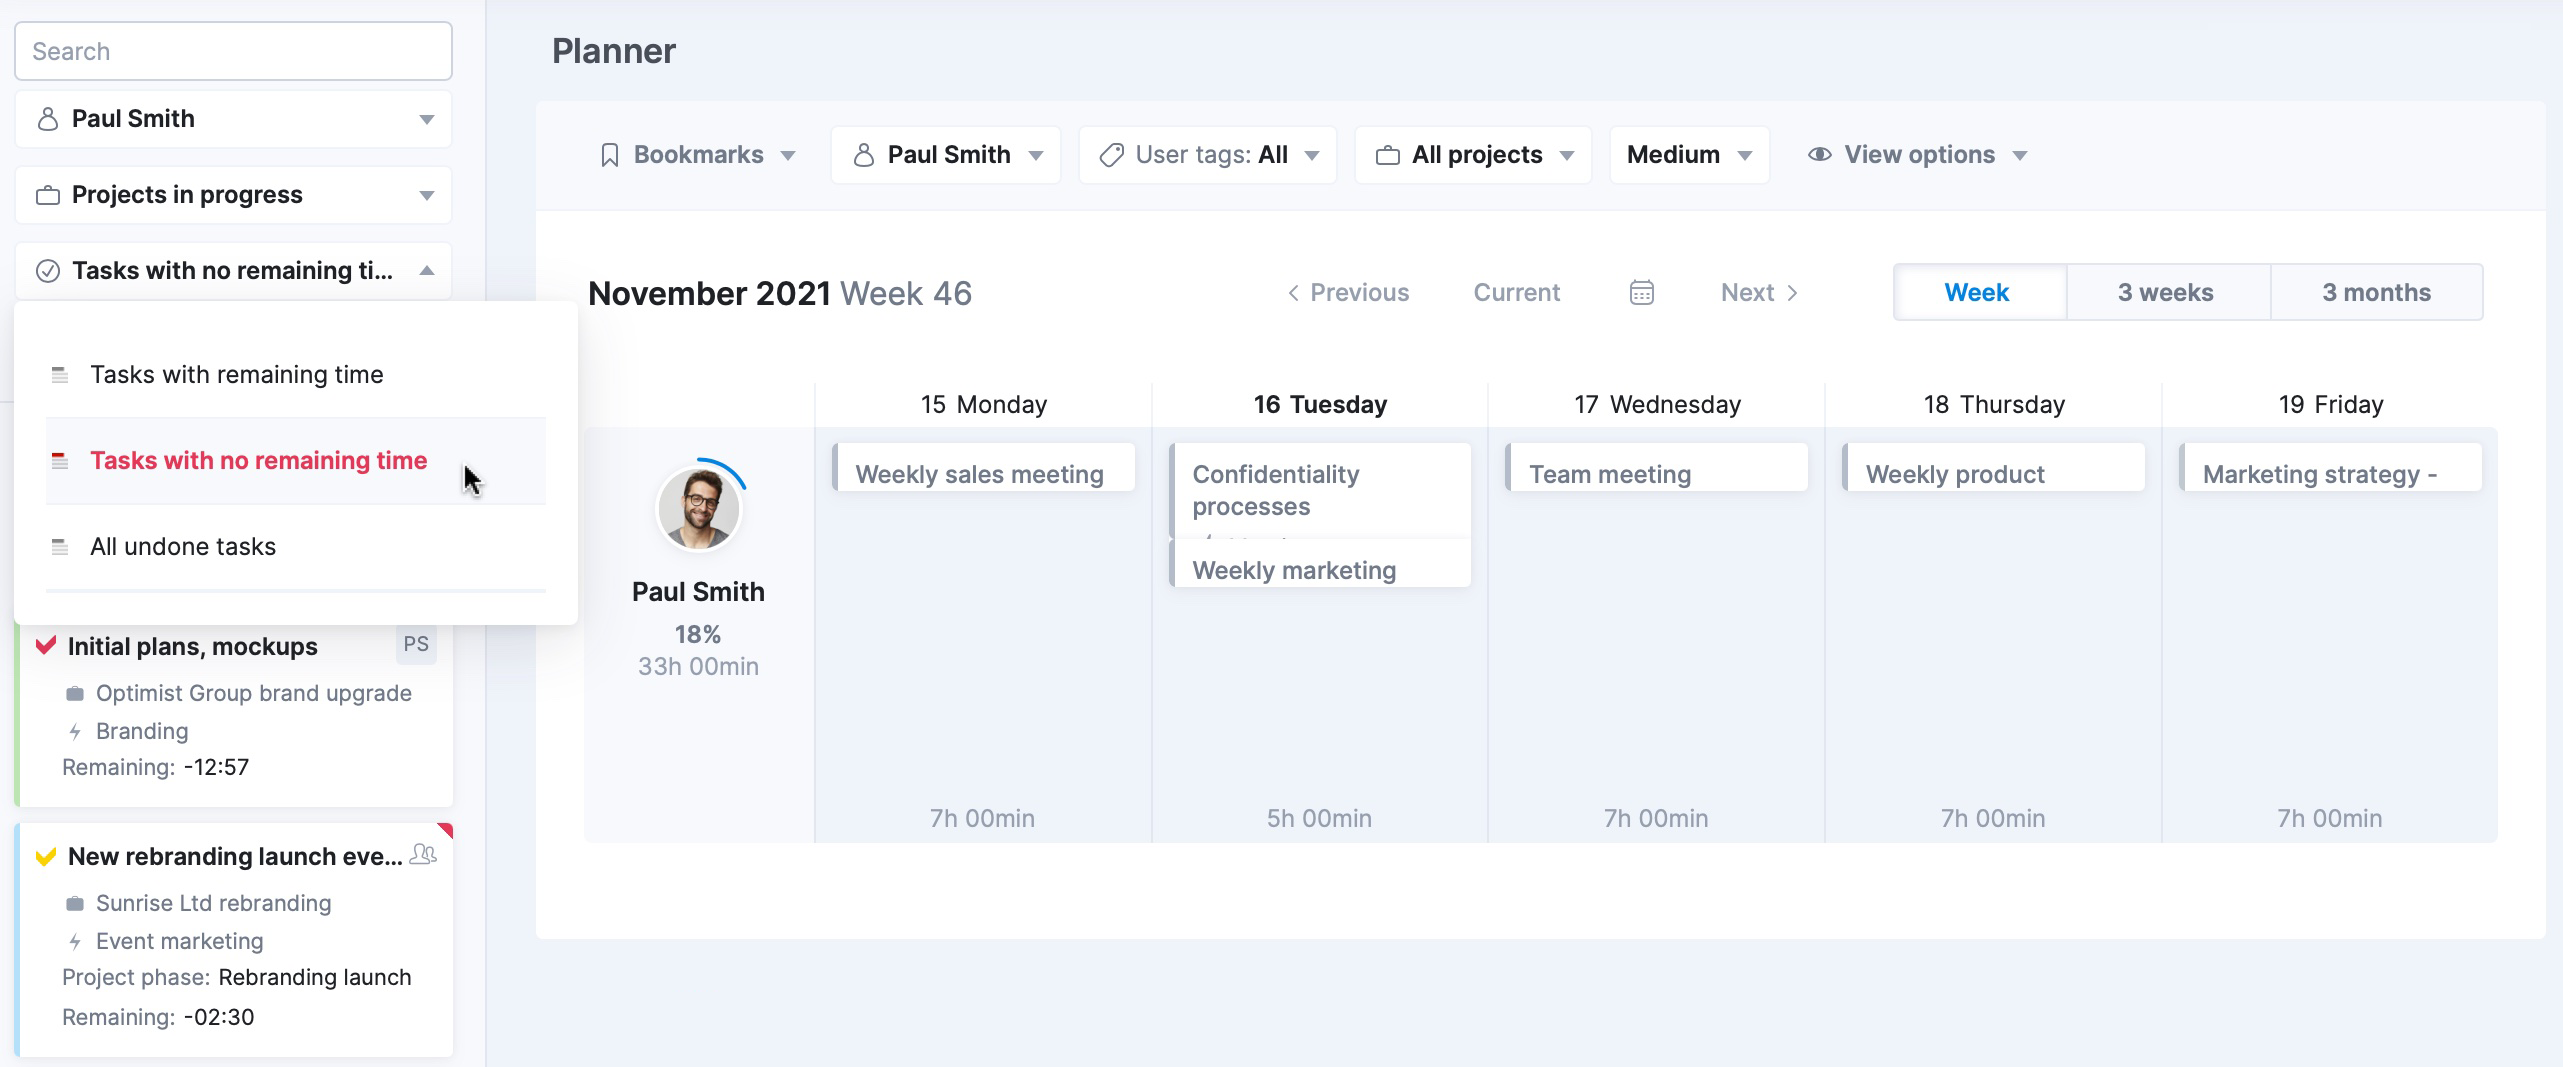Switch to the 3 weeks view tab
The image size is (2563, 1067).
pos(2165,292)
